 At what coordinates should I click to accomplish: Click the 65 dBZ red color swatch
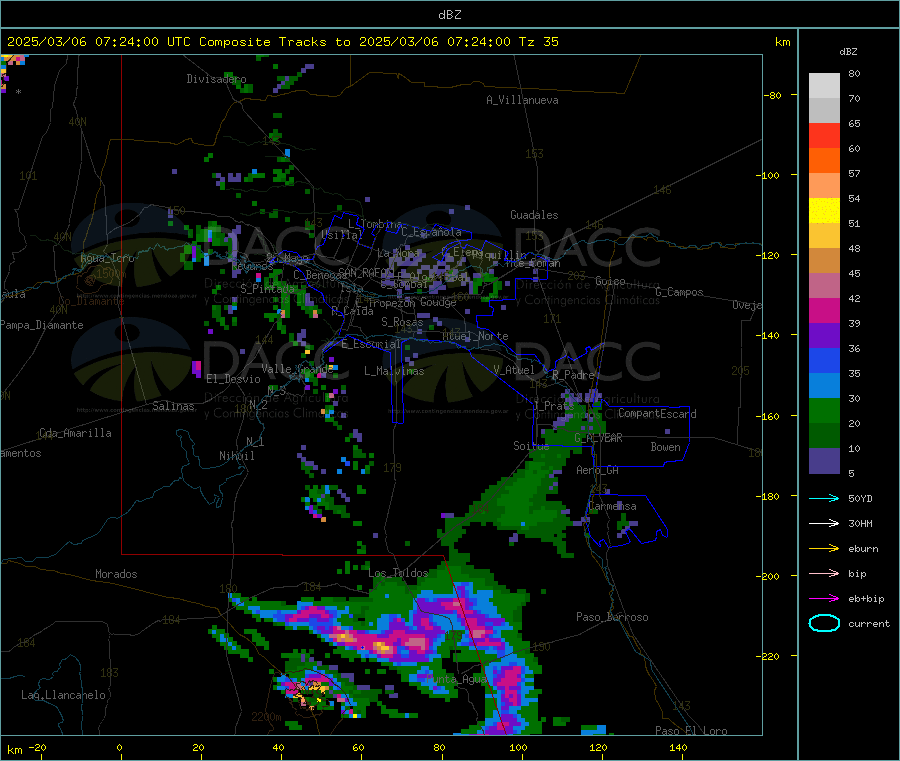tap(824, 135)
